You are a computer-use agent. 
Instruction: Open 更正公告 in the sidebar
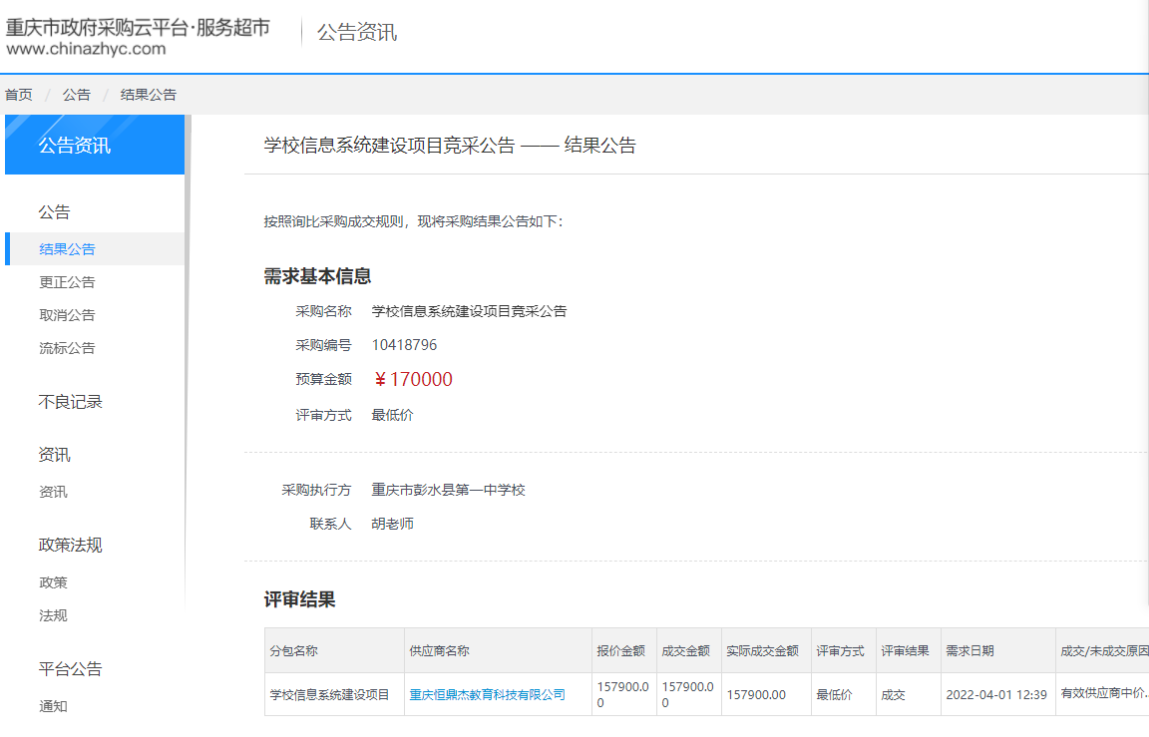[x=67, y=282]
